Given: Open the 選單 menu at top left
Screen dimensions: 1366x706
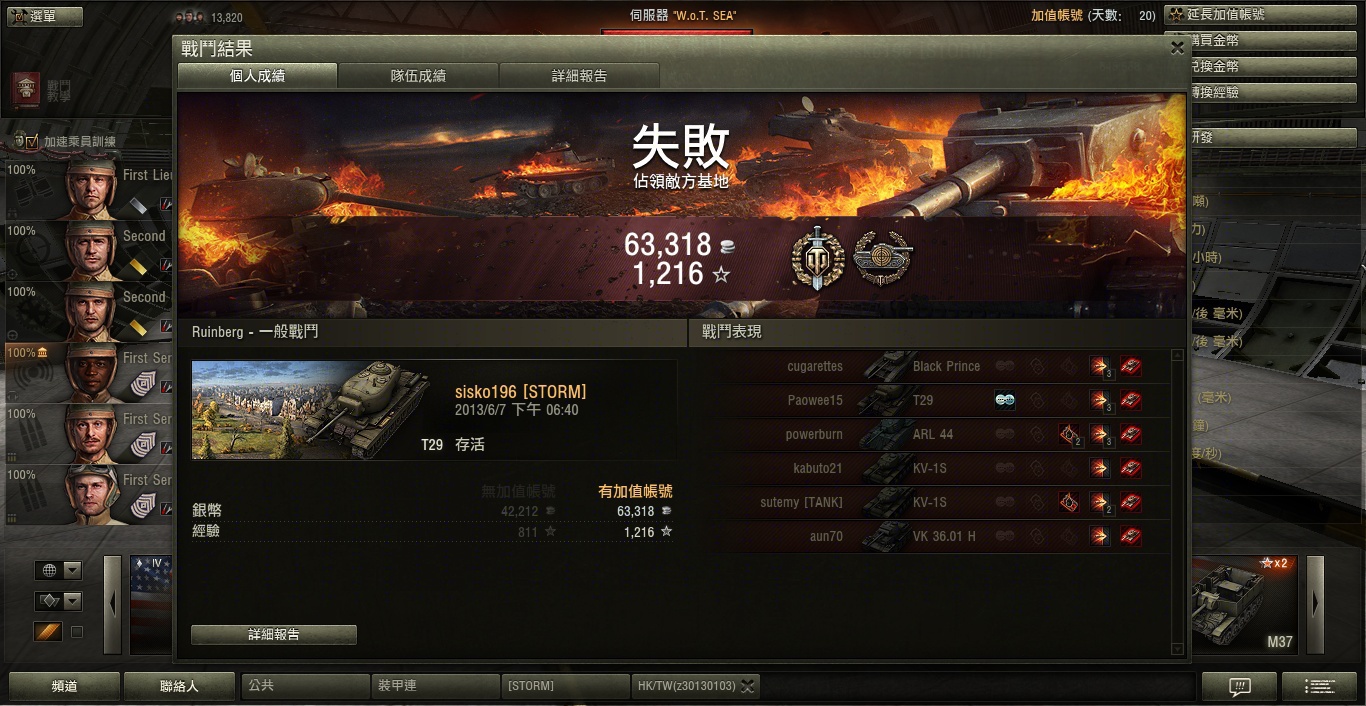Looking at the screenshot, I should click(31, 16).
